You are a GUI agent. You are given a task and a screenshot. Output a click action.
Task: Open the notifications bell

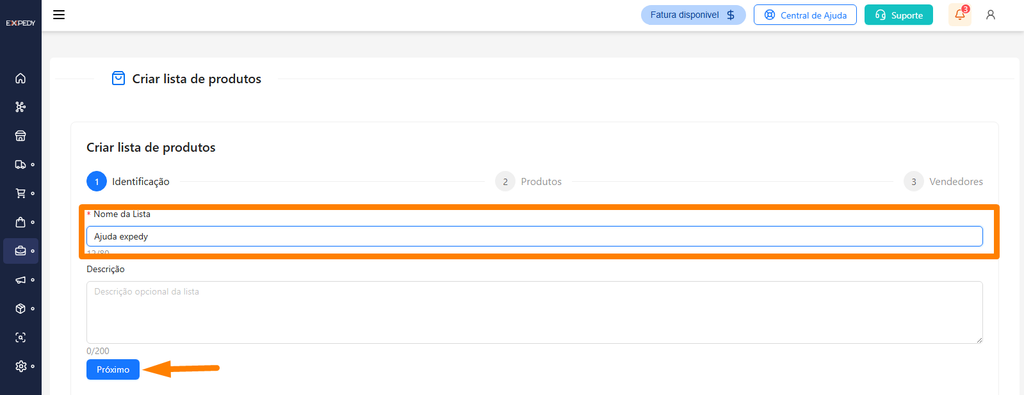coord(960,14)
